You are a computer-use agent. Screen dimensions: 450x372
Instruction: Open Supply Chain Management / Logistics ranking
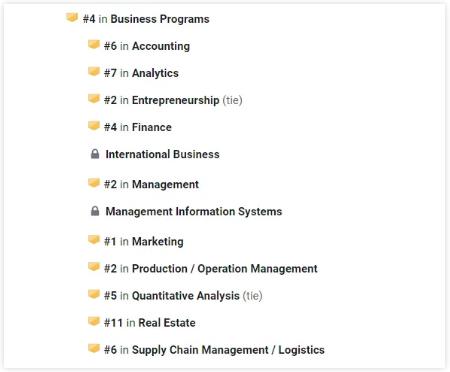(214, 350)
